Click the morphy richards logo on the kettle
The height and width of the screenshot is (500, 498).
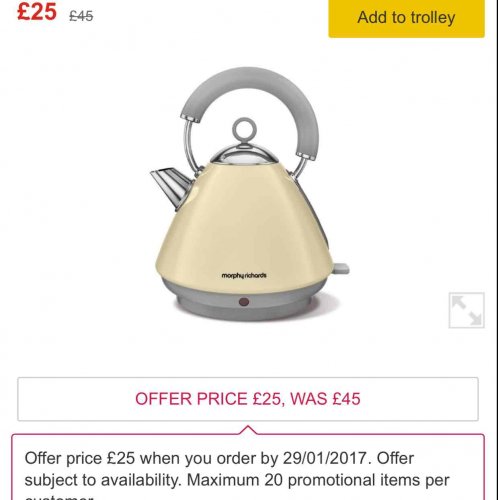click(x=244, y=275)
